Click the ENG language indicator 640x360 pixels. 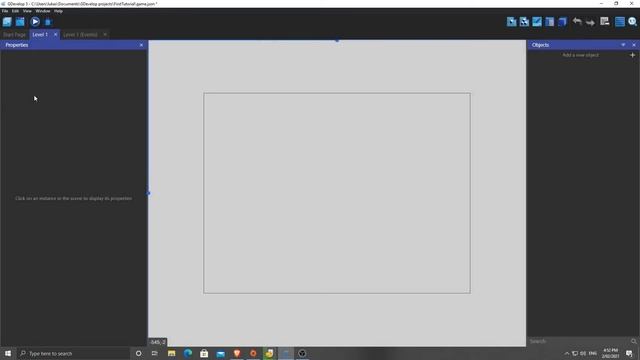point(593,353)
